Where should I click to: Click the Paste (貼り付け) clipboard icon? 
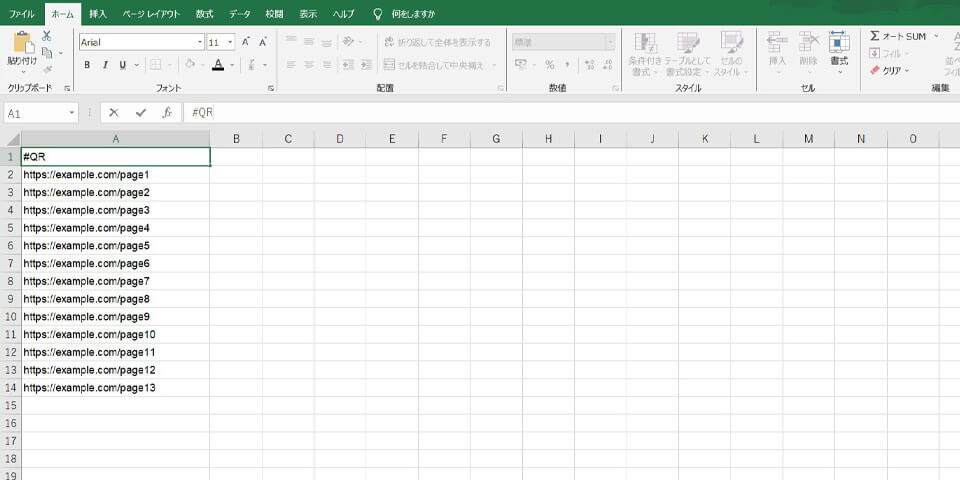coord(21,43)
